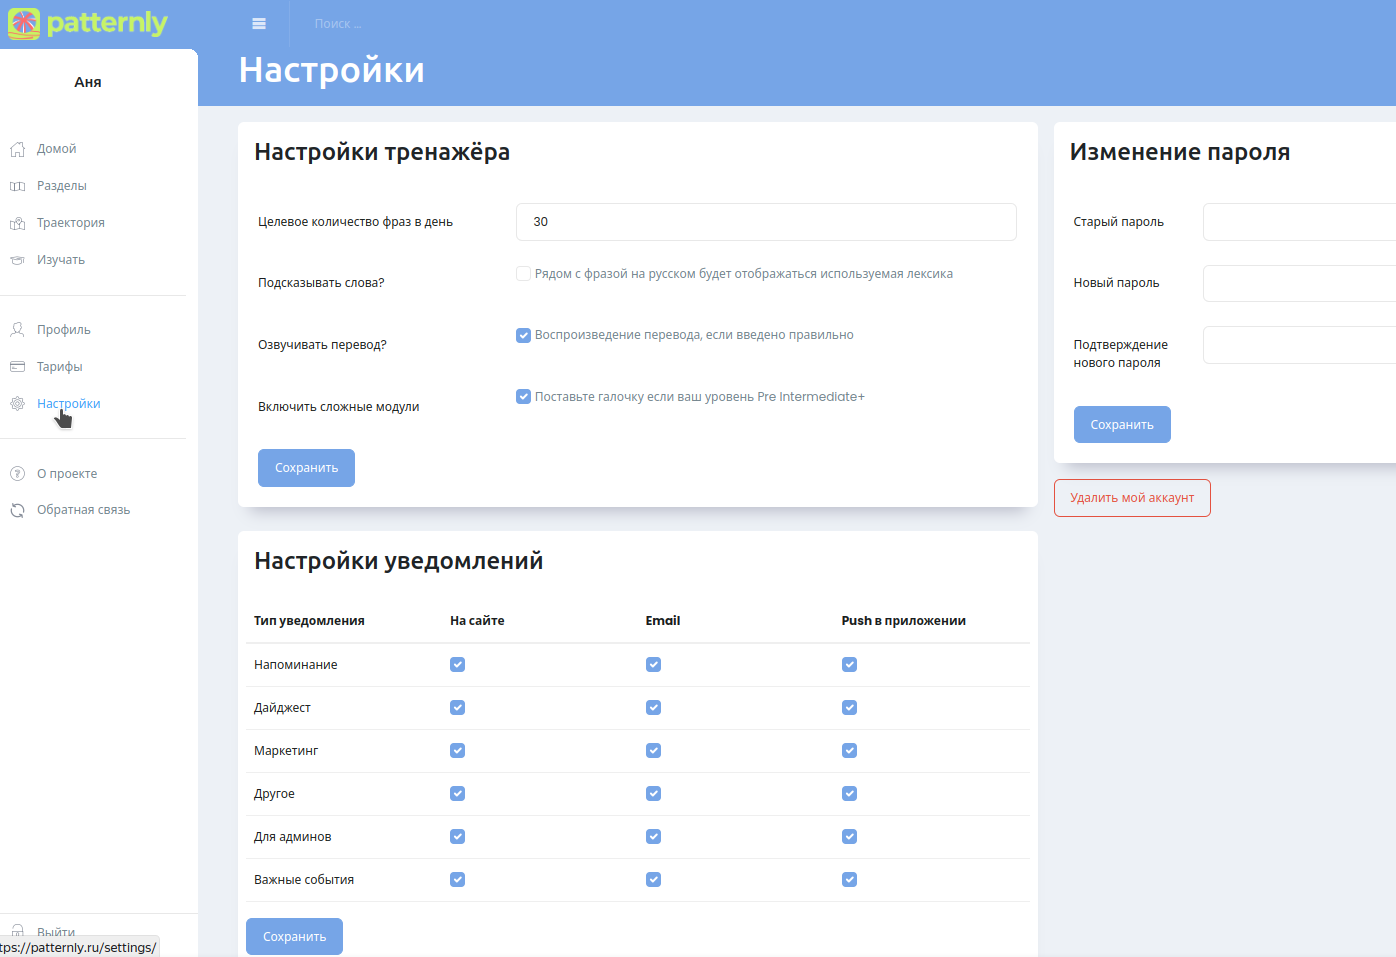Save trainer settings with Сохранить button
Screen dimensions: 1396x957
point(306,468)
